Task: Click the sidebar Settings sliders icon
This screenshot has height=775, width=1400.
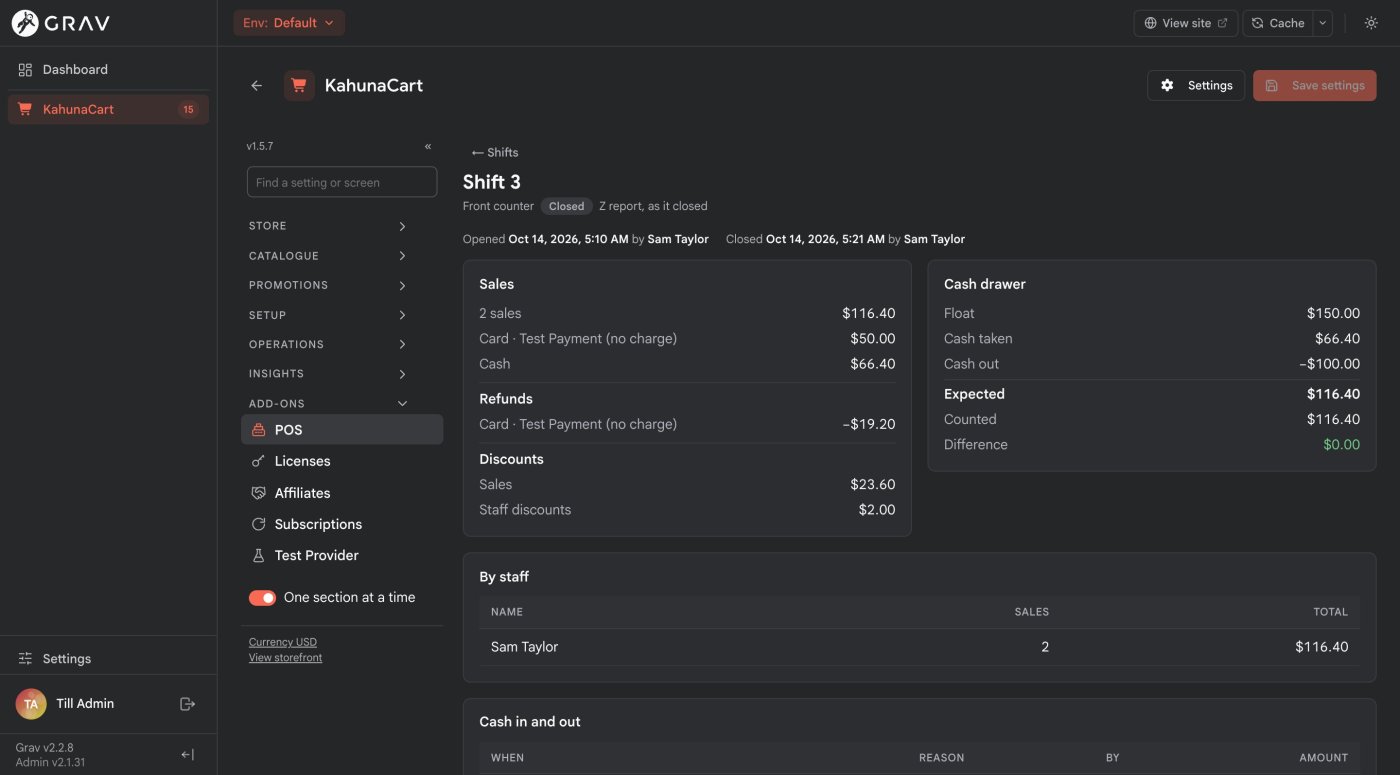Action: click(25, 658)
